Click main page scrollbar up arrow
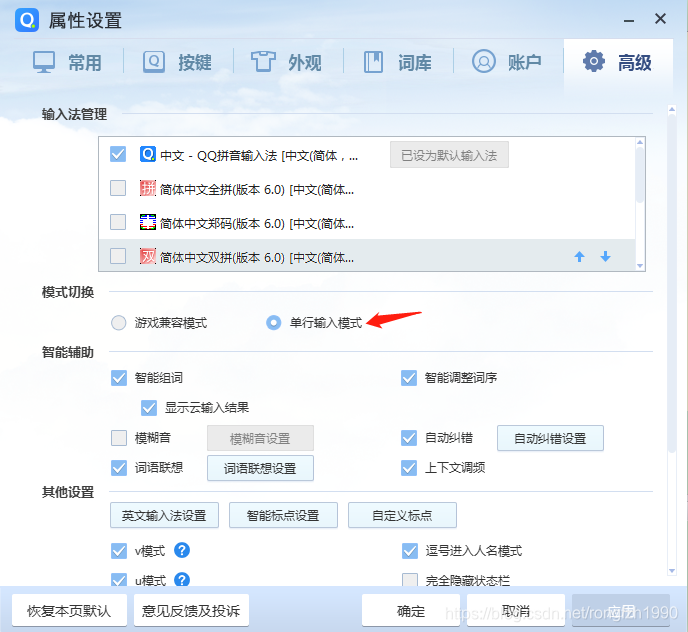The image size is (688, 632). point(672,108)
